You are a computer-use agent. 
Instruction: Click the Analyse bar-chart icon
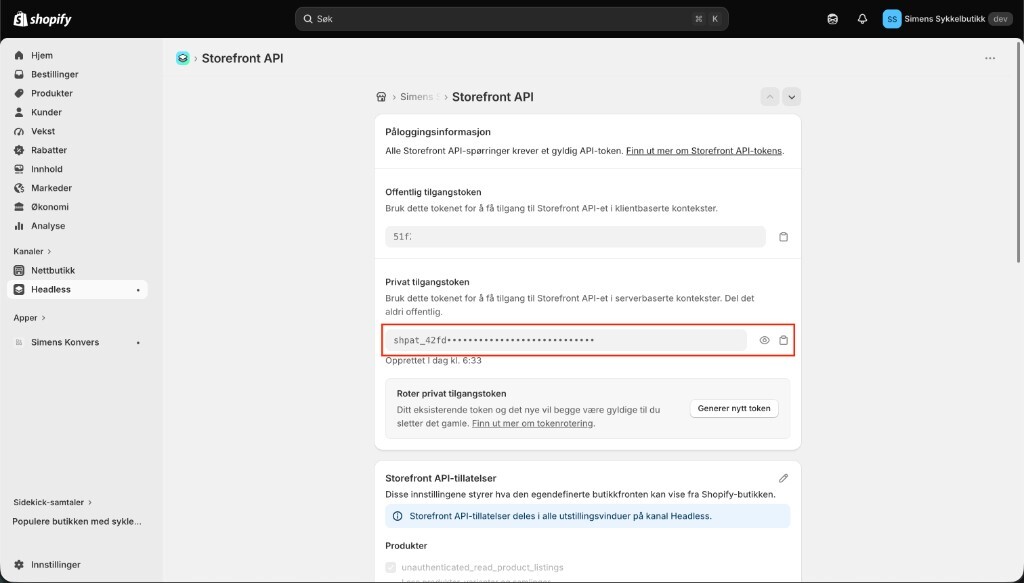[19, 226]
